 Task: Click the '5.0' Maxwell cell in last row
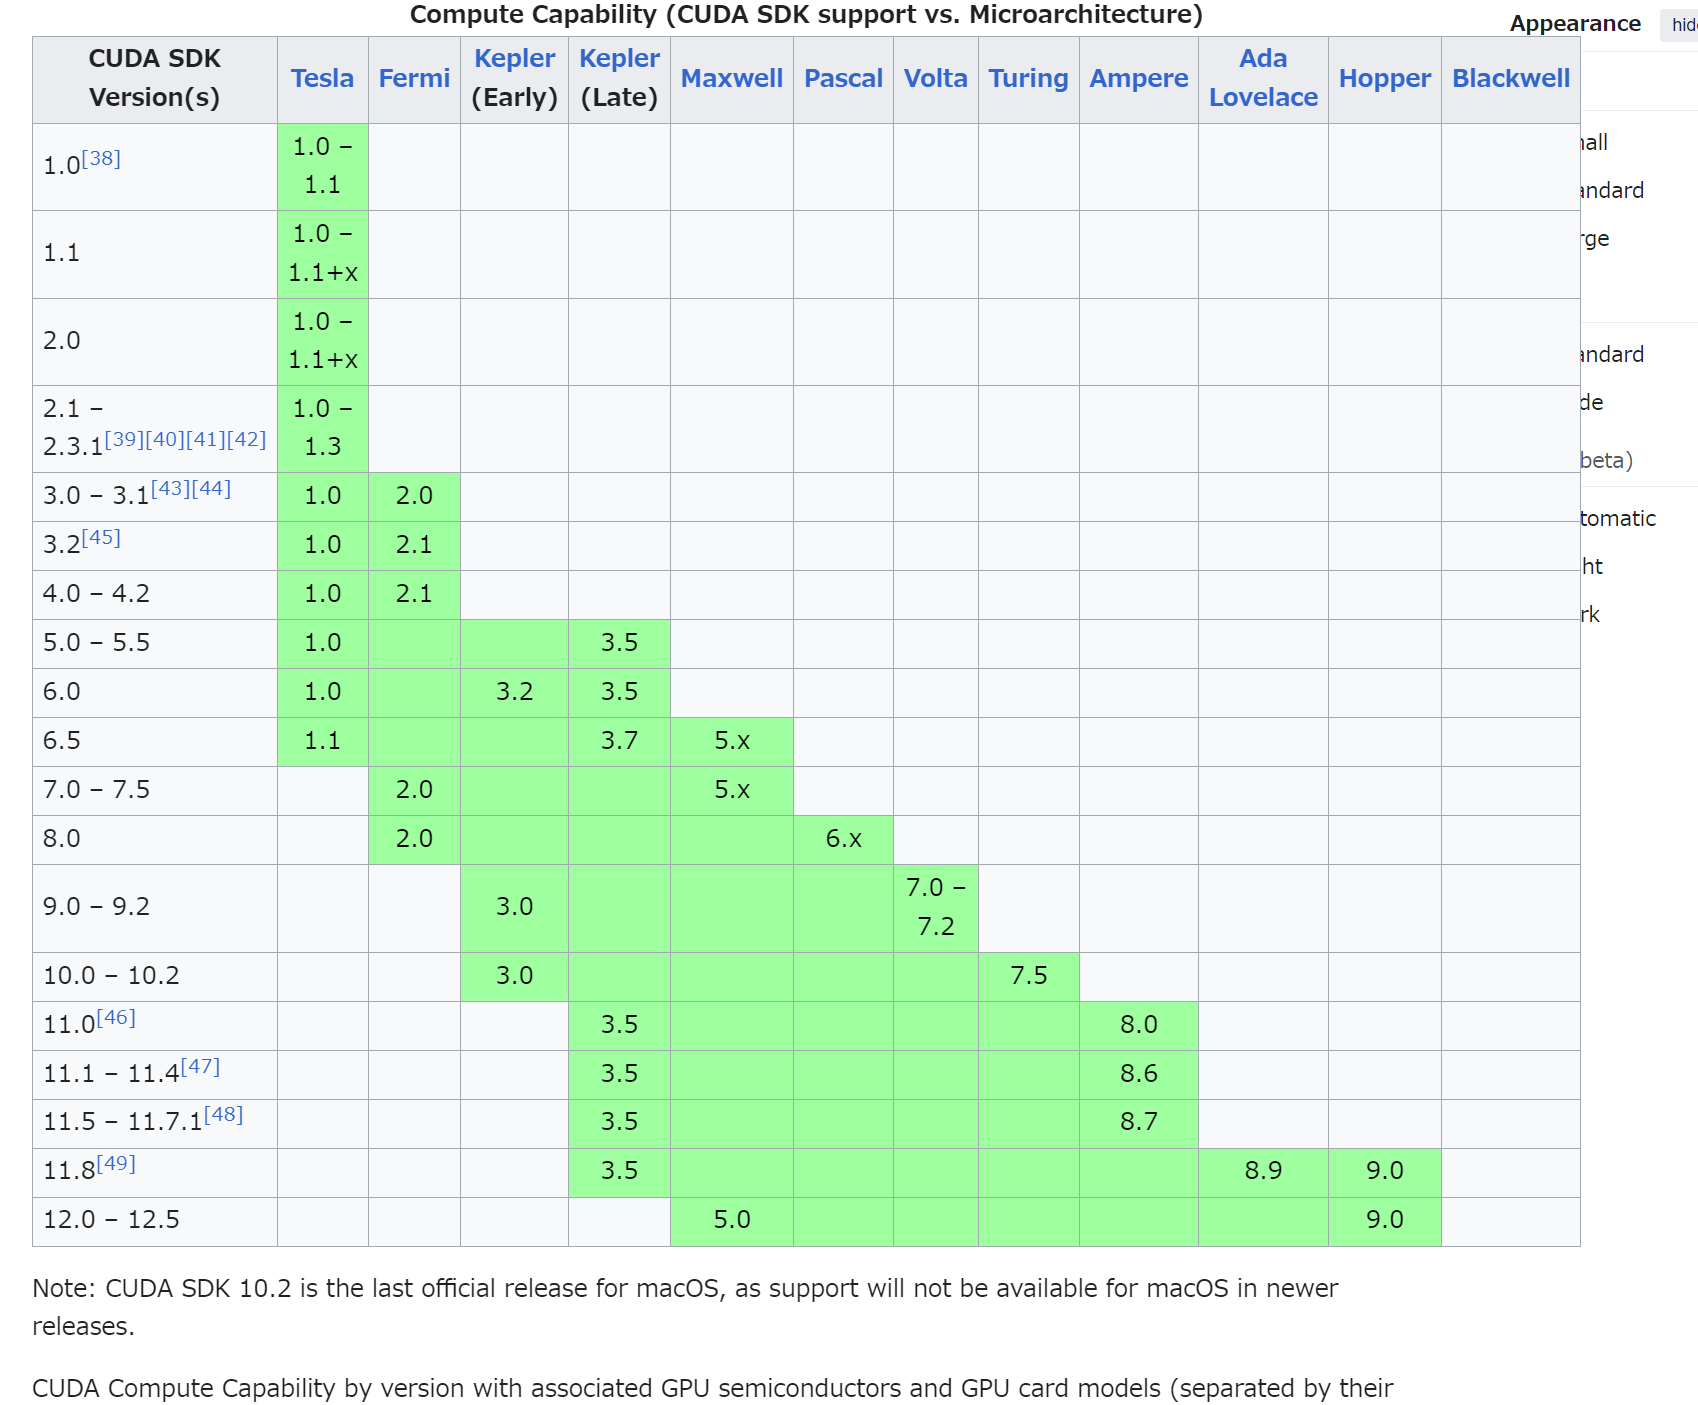[732, 1221]
